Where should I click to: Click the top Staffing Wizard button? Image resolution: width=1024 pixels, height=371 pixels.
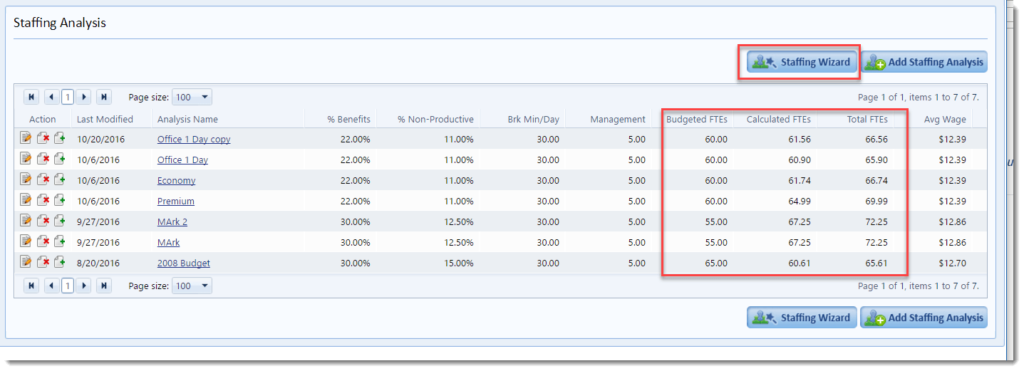(x=801, y=62)
